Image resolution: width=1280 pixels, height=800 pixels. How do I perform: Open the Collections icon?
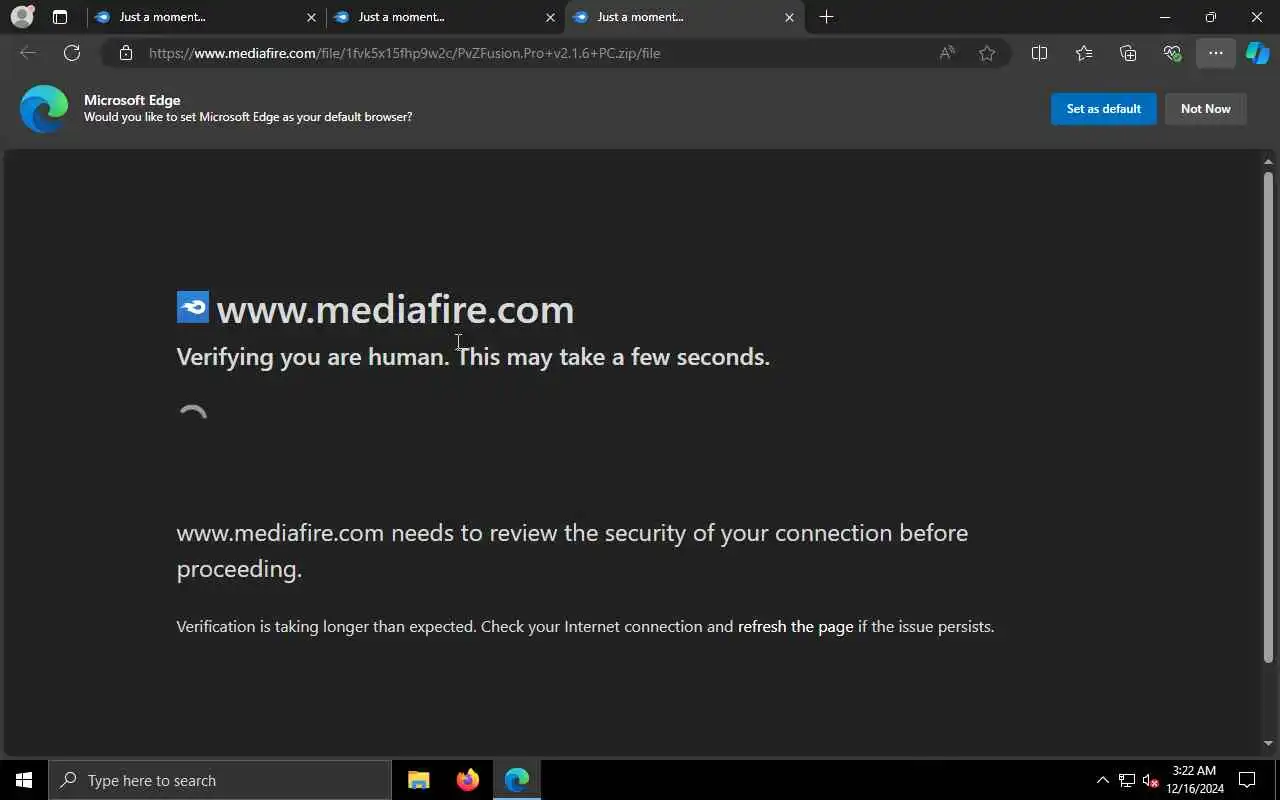[1128, 53]
